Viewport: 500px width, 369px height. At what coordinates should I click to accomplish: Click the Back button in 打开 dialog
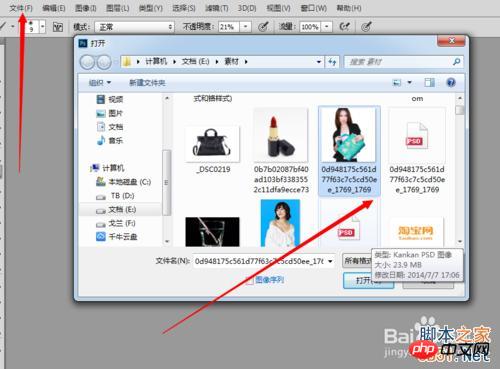88,62
